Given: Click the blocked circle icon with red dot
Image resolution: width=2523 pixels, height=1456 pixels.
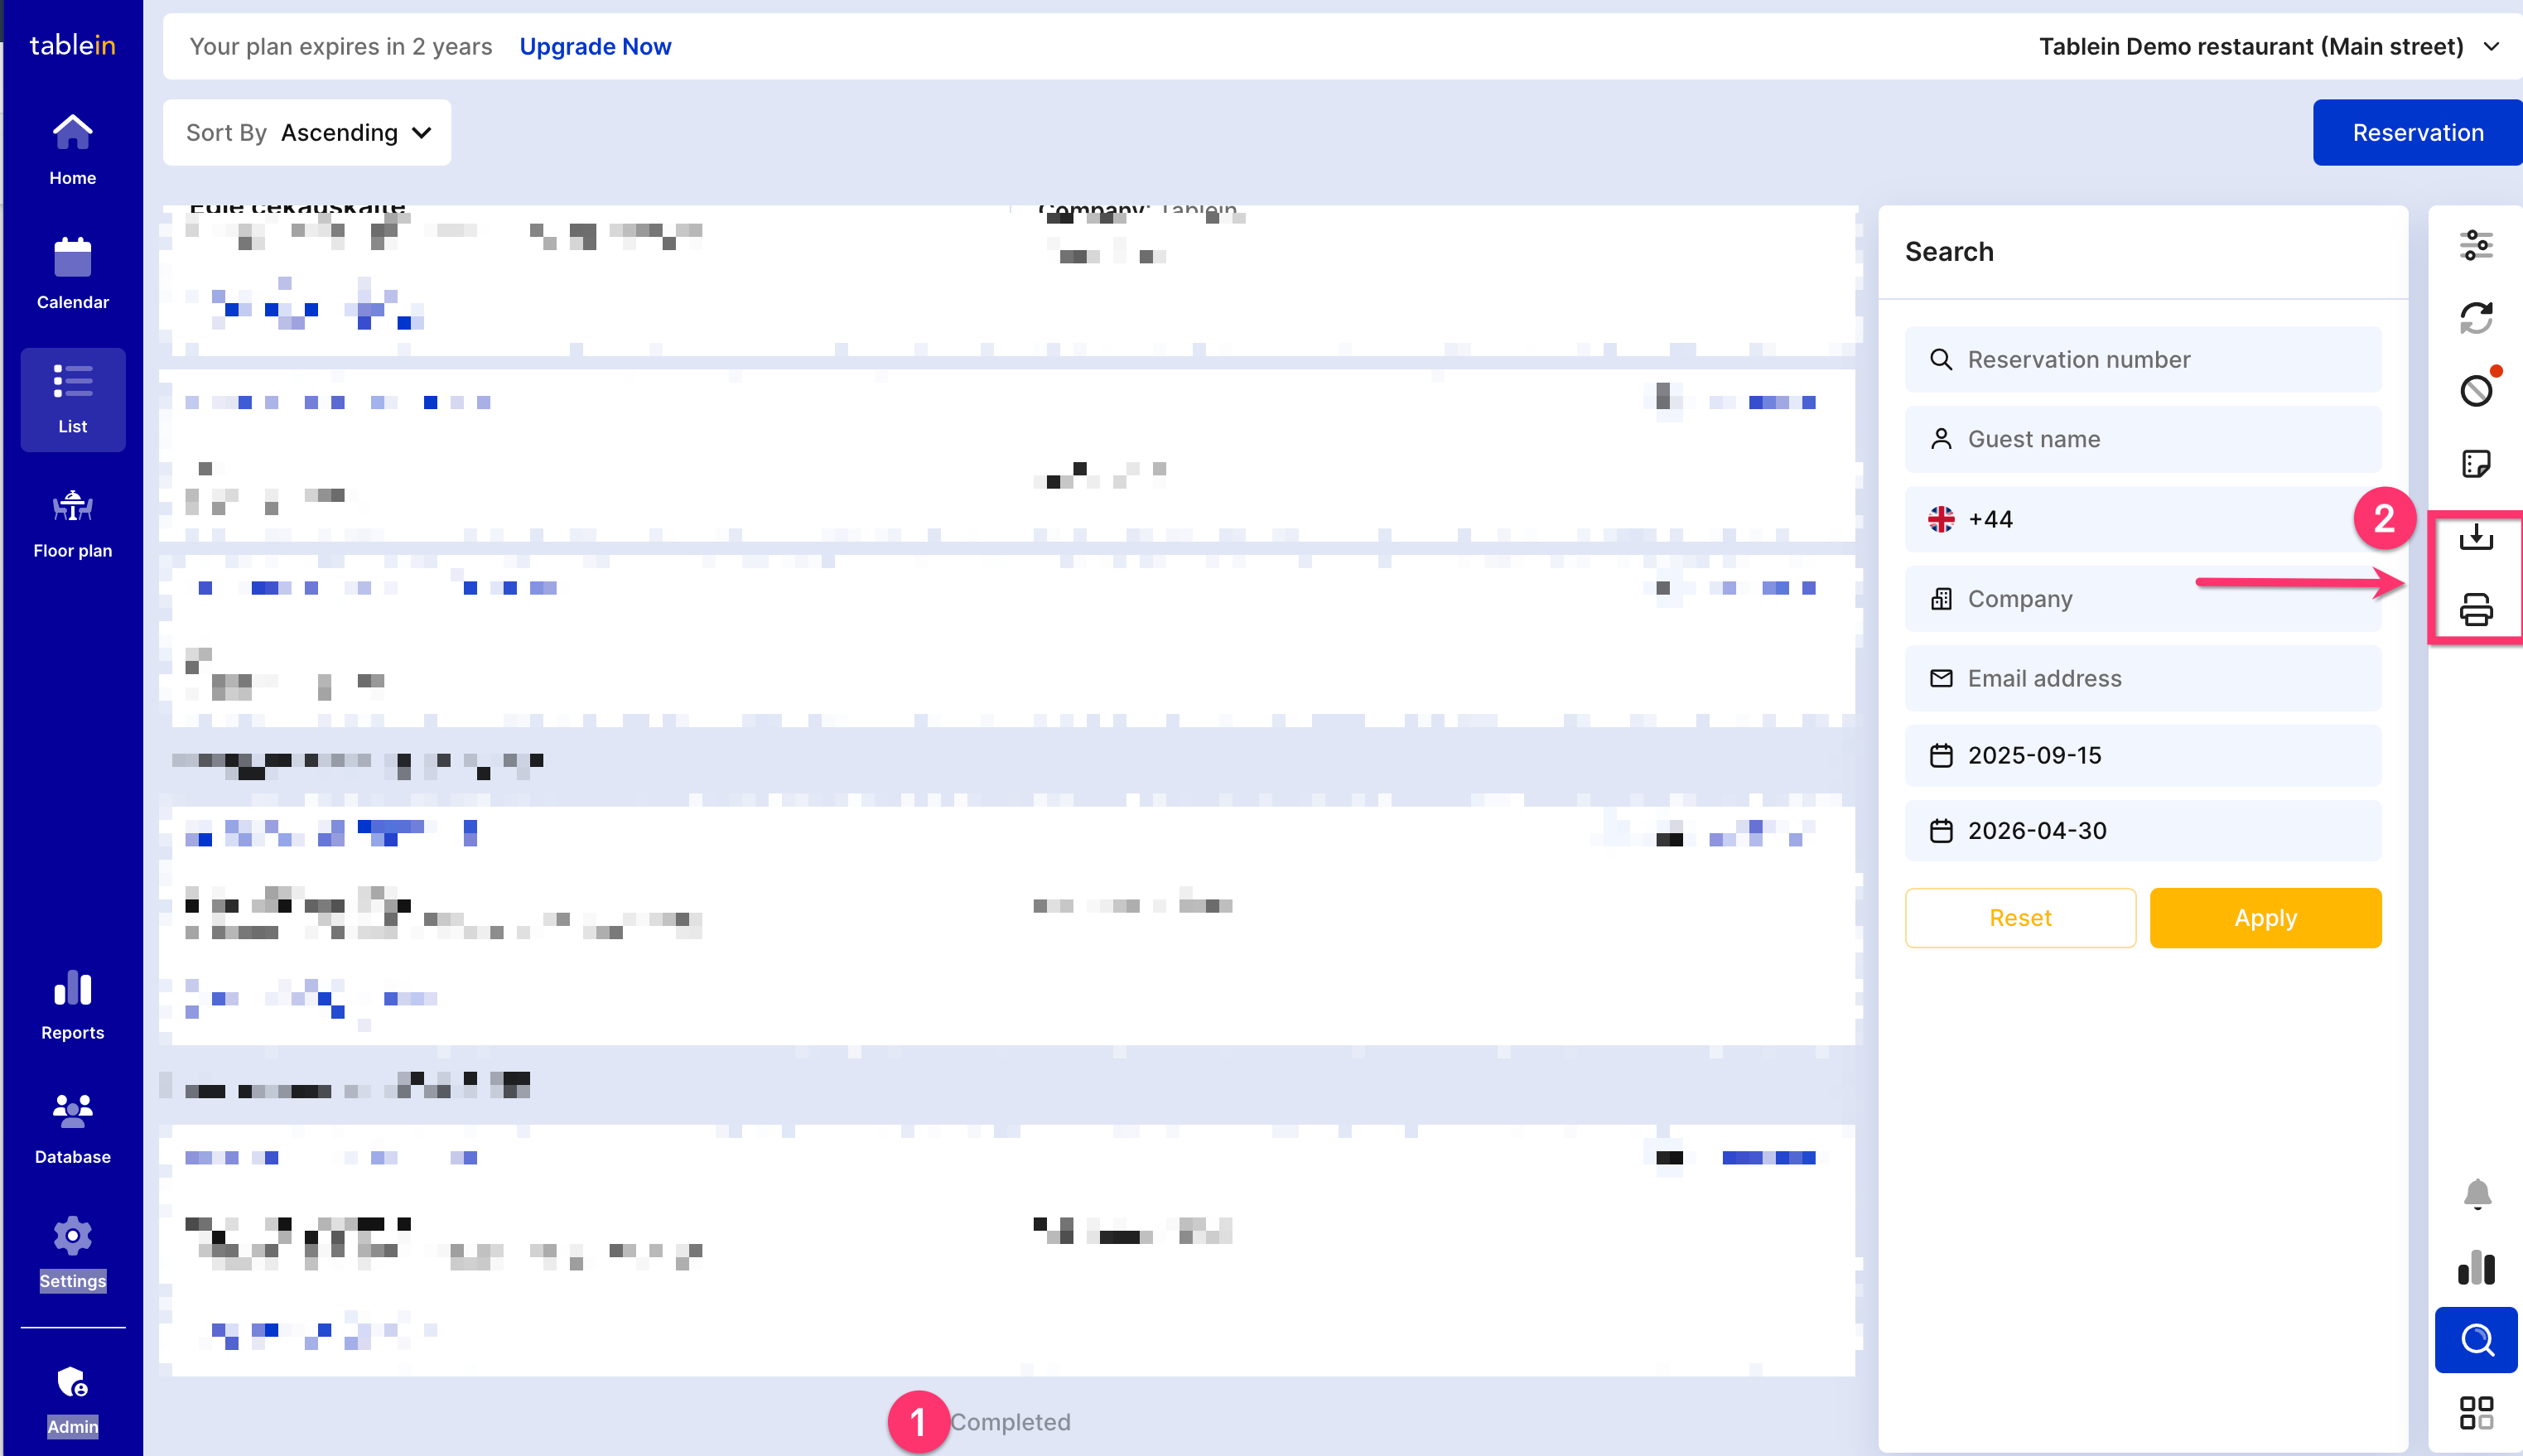Looking at the screenshot, I should pyautogui.click(x=2475, y=390).
